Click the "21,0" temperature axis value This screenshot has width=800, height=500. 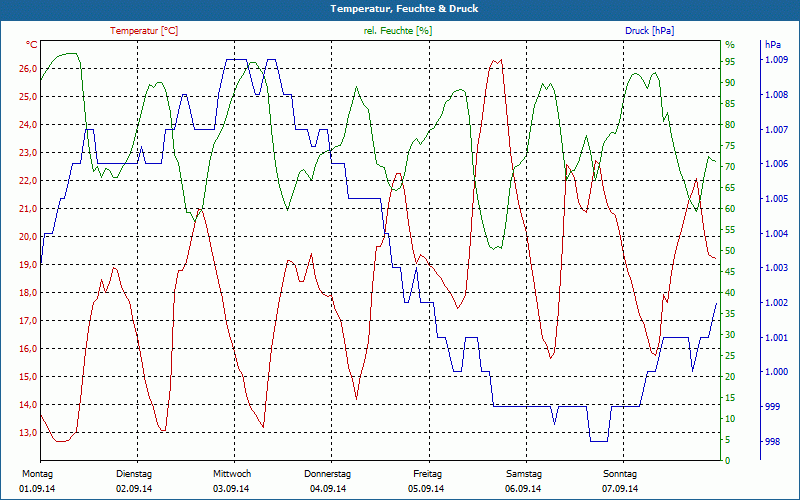(28, 209)
